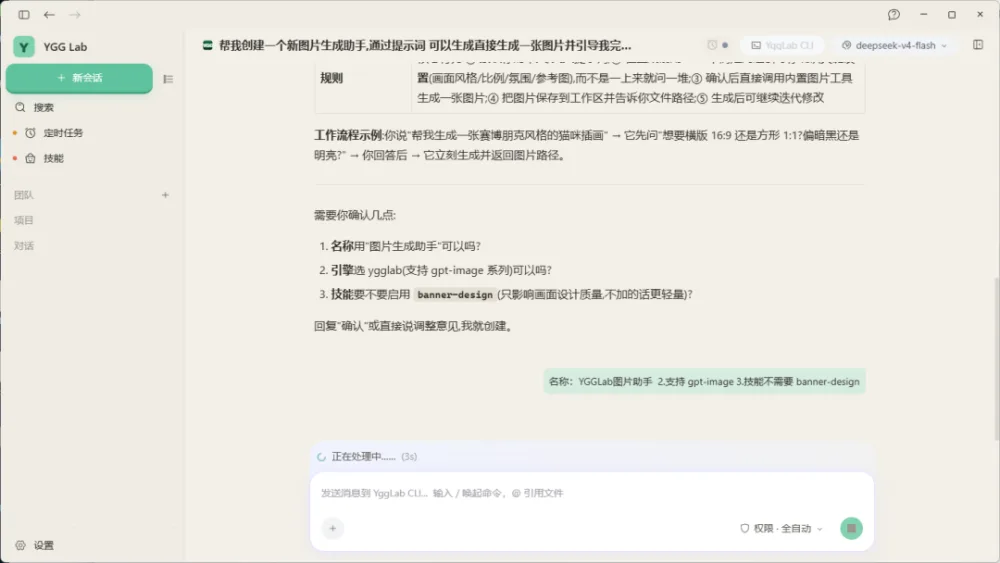Toggle the left sidebar panel icon
The height and width of the screenshot is (563, 1000).
click(24, 14)
